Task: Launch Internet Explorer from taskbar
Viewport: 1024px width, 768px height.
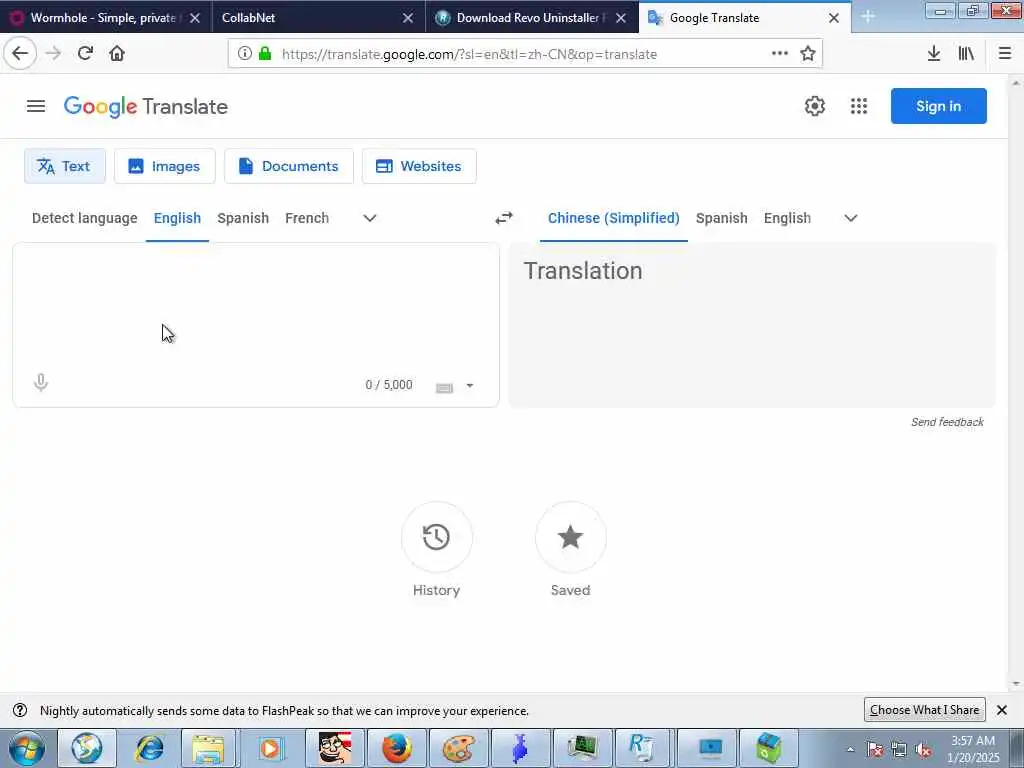Action: click(x=149, y=748)
